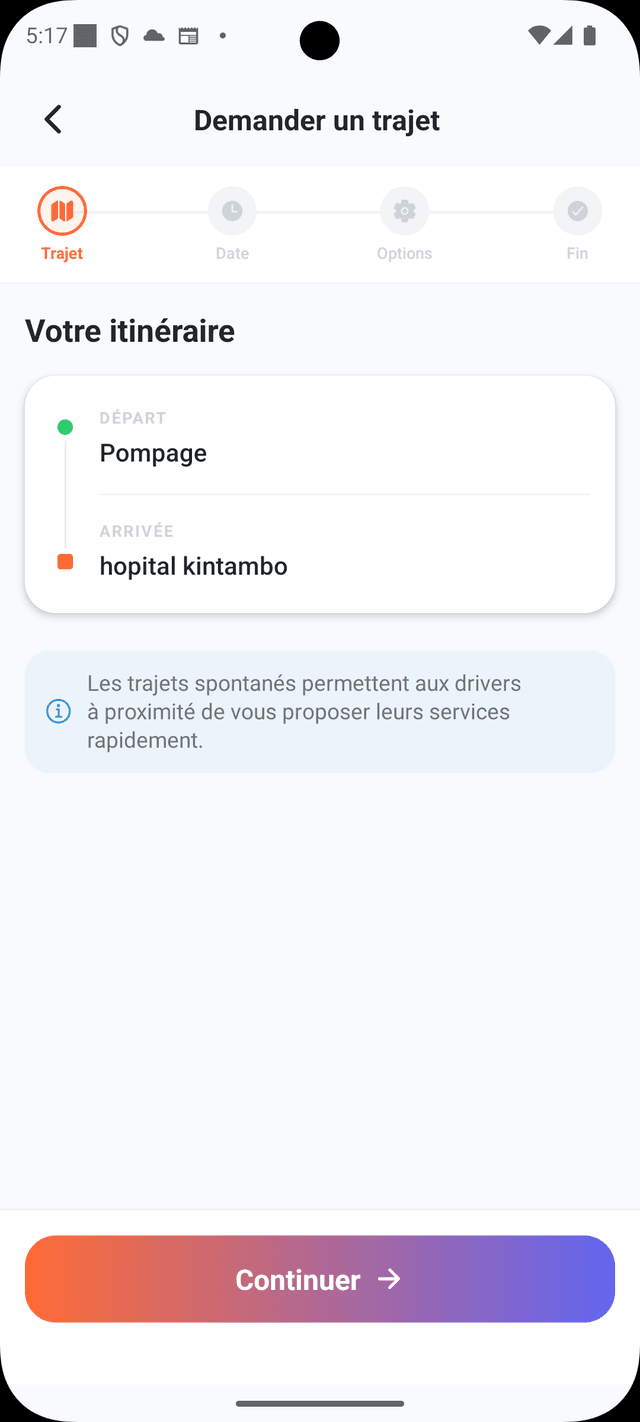Tap the ARRIVÉE section label
The image size is (640, 1422).
pos(136,531)
